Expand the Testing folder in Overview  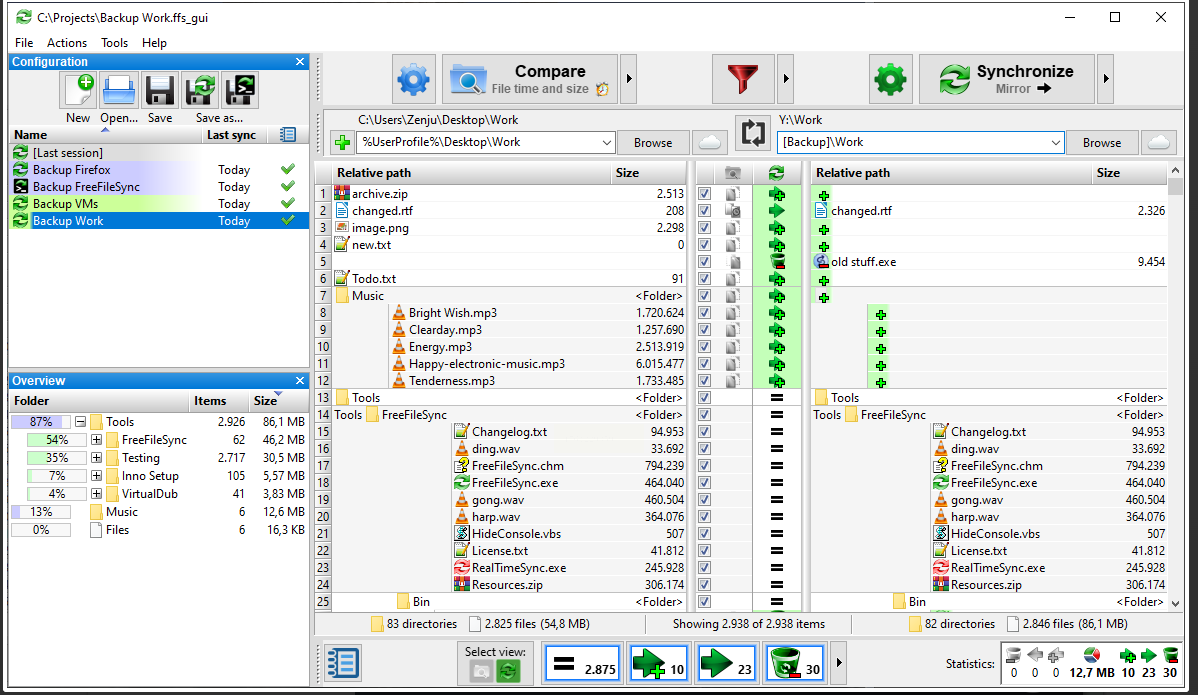pos(96,458)
